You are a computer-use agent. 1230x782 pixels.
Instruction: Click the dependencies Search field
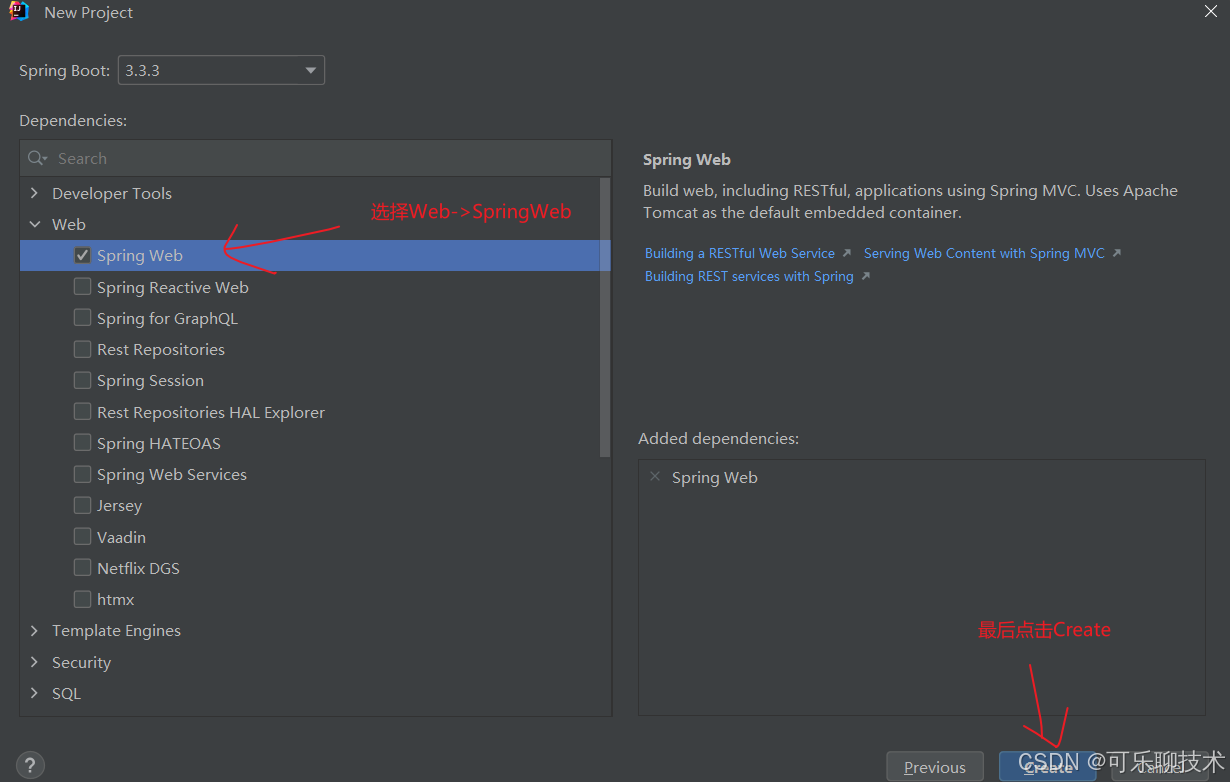click(315, 158)
